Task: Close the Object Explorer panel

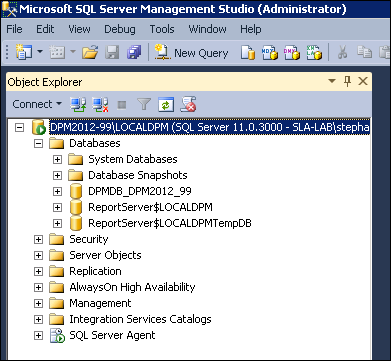Action: click(x=363, y=81)
